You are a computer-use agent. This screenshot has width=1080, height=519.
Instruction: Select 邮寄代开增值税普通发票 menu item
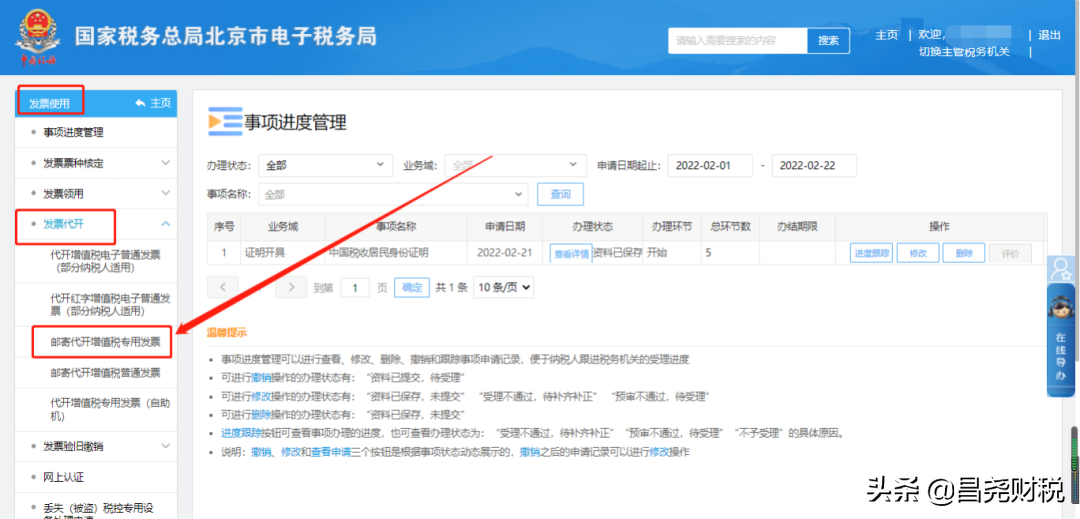105,373
